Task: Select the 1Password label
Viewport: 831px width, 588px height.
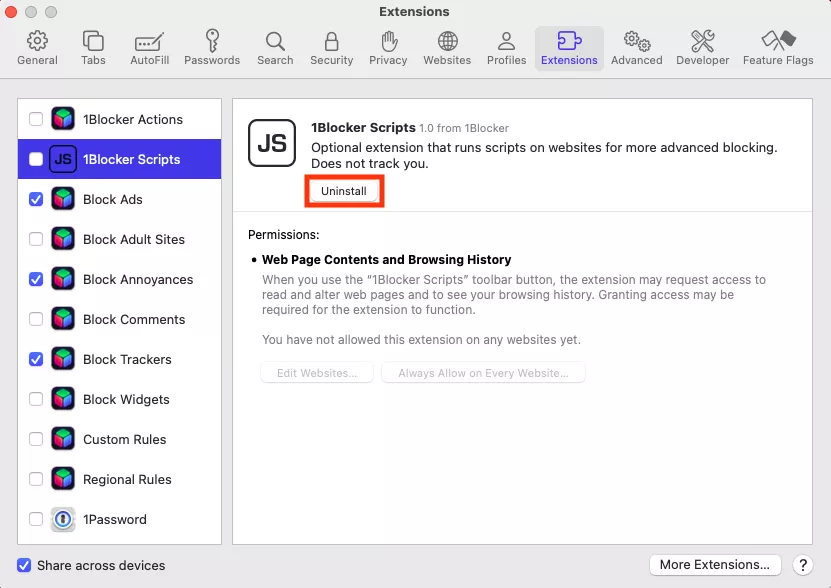Action: pyautogui.click(x=114, y=520)
